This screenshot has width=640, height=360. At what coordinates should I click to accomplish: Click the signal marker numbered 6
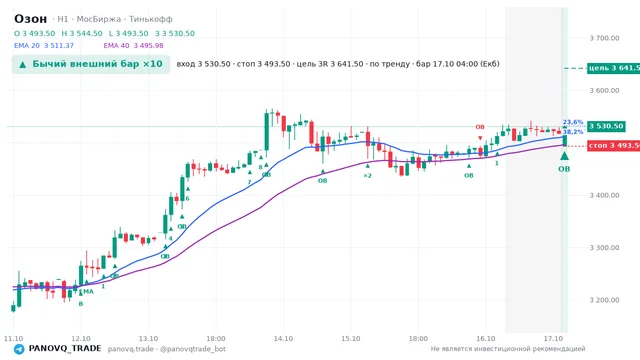(x=188, y=199)
